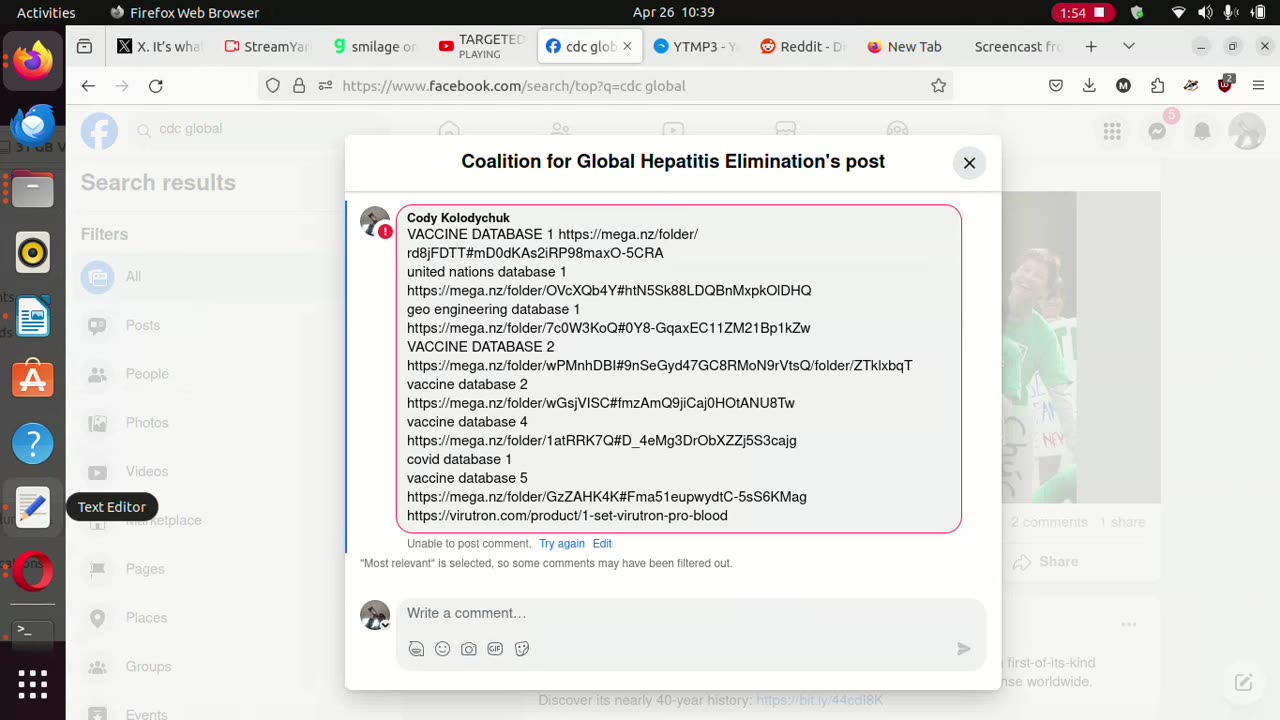
Task: Open the Facebook menu grid icon
Action: click(1112, 131)
